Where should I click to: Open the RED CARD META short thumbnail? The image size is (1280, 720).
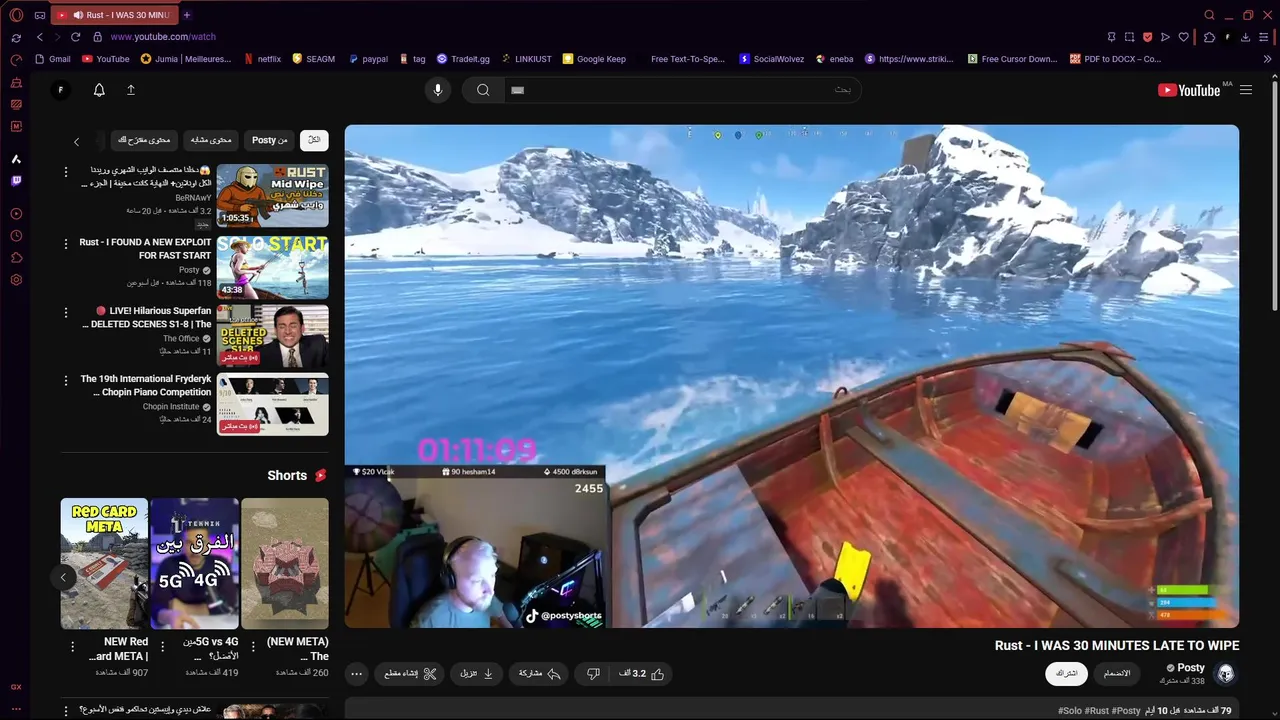(x=104, y=563)
